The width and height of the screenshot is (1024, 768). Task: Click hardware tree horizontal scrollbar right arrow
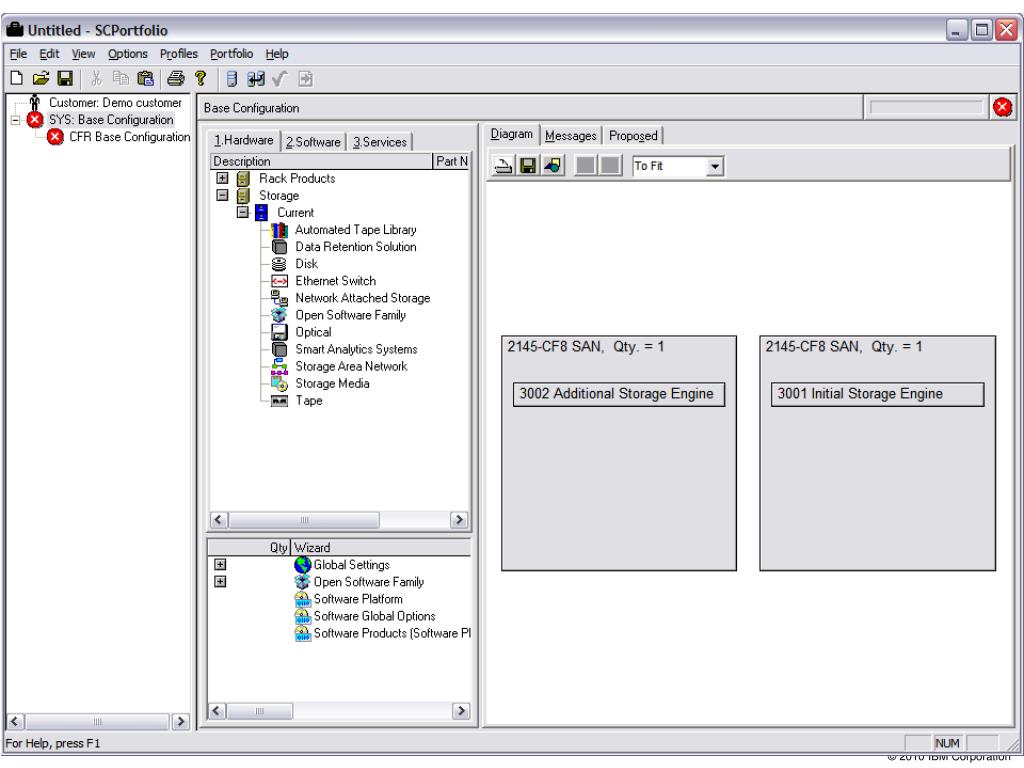[x=458, y=520]
